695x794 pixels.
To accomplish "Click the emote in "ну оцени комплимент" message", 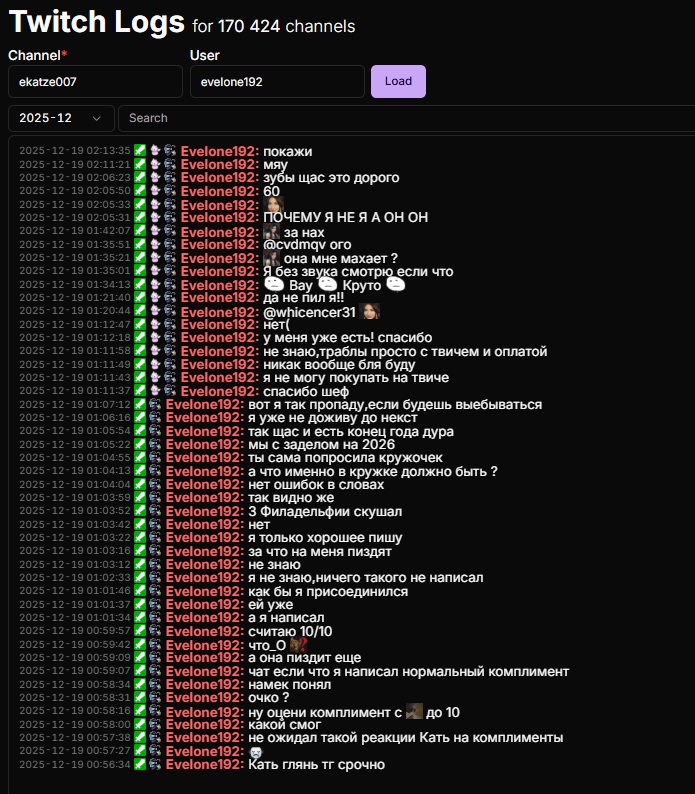I will pyautogui.click(x=414, y=711).
